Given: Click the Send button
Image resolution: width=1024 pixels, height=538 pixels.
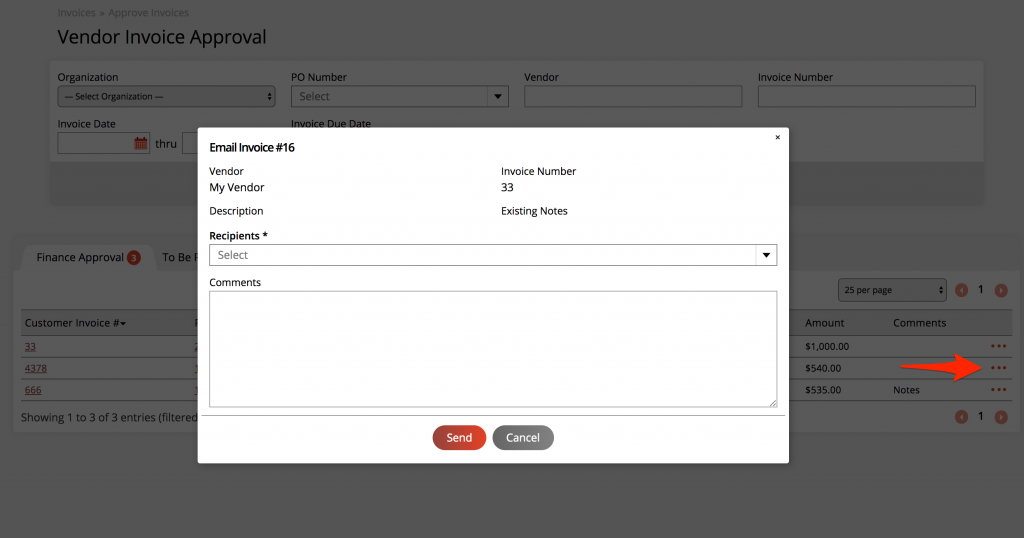Looking at the screenshot, I should pos(459,437).
